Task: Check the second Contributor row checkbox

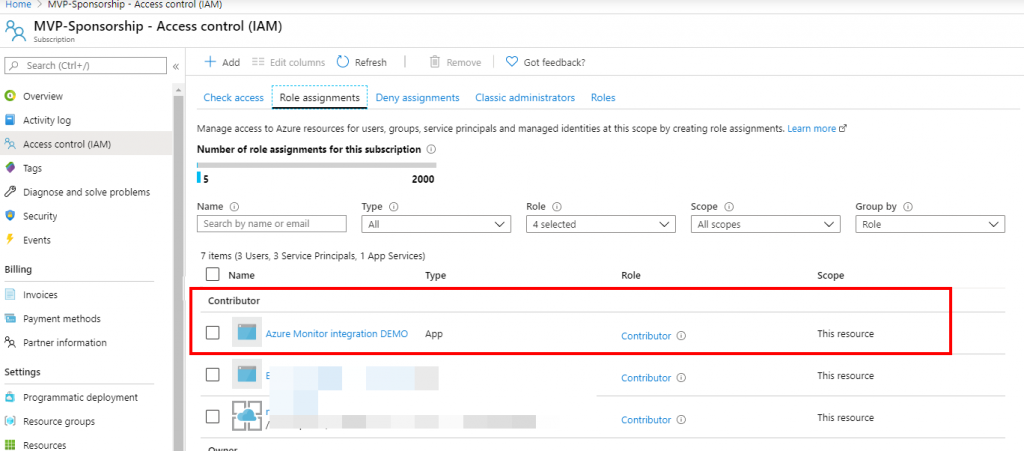Action: [x=212, y=375]
